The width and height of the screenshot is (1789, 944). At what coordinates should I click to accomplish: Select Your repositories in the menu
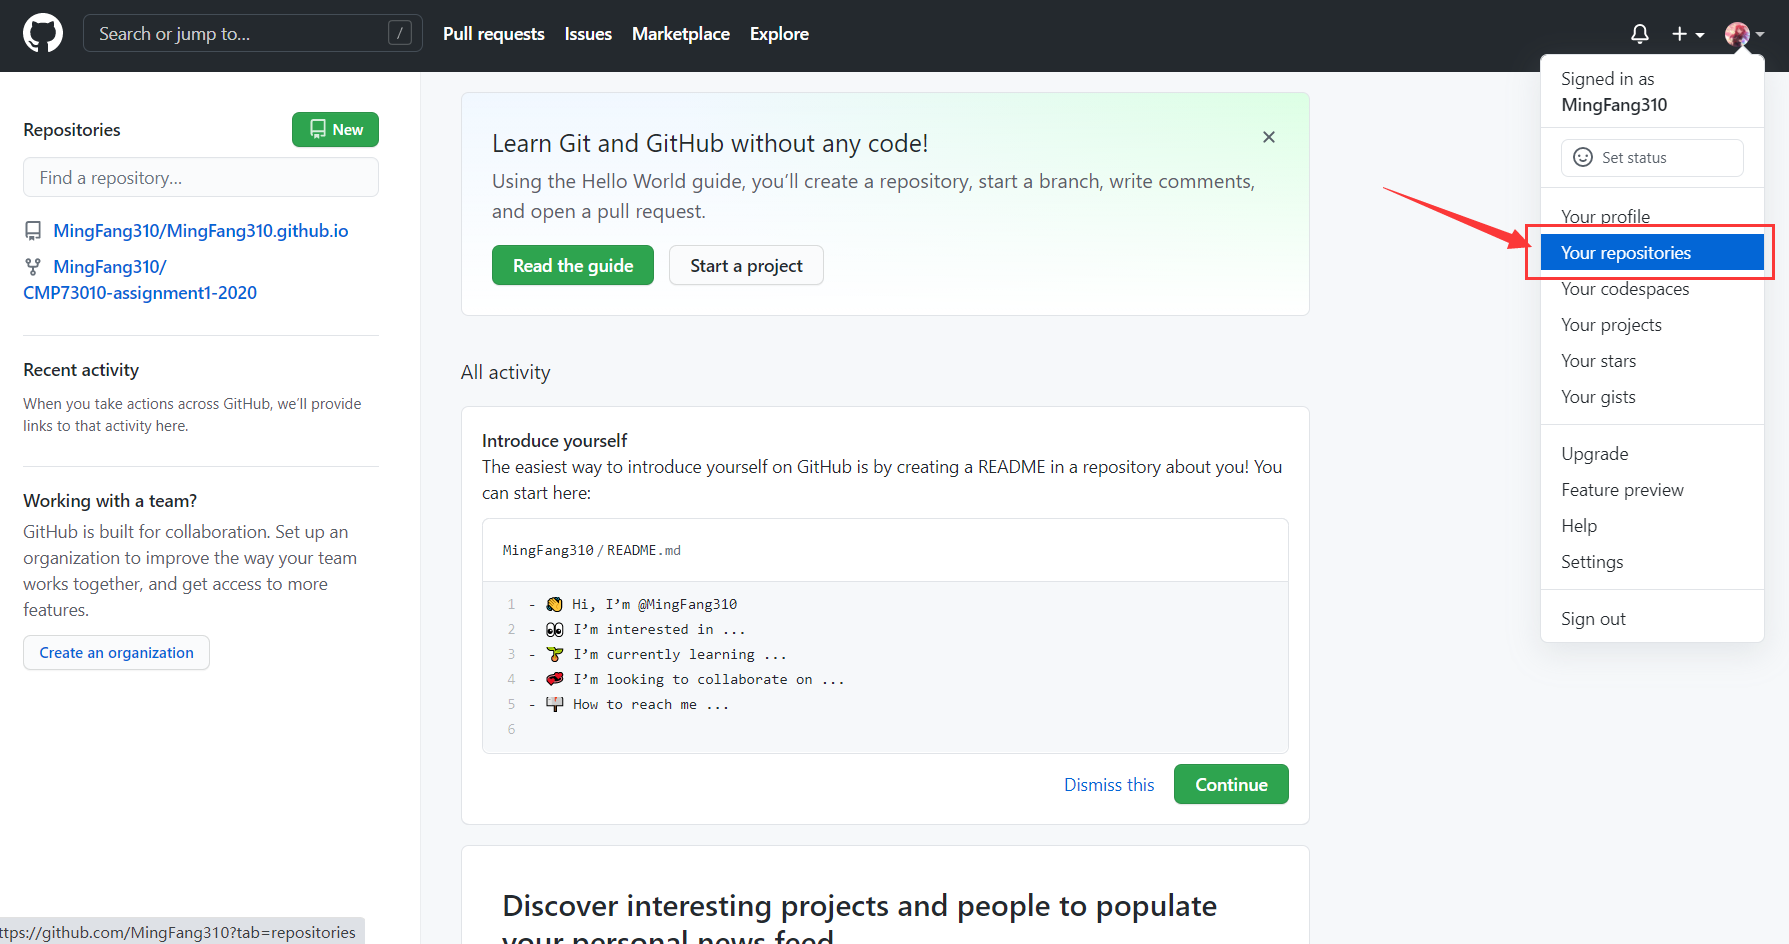pos(1652,252)
